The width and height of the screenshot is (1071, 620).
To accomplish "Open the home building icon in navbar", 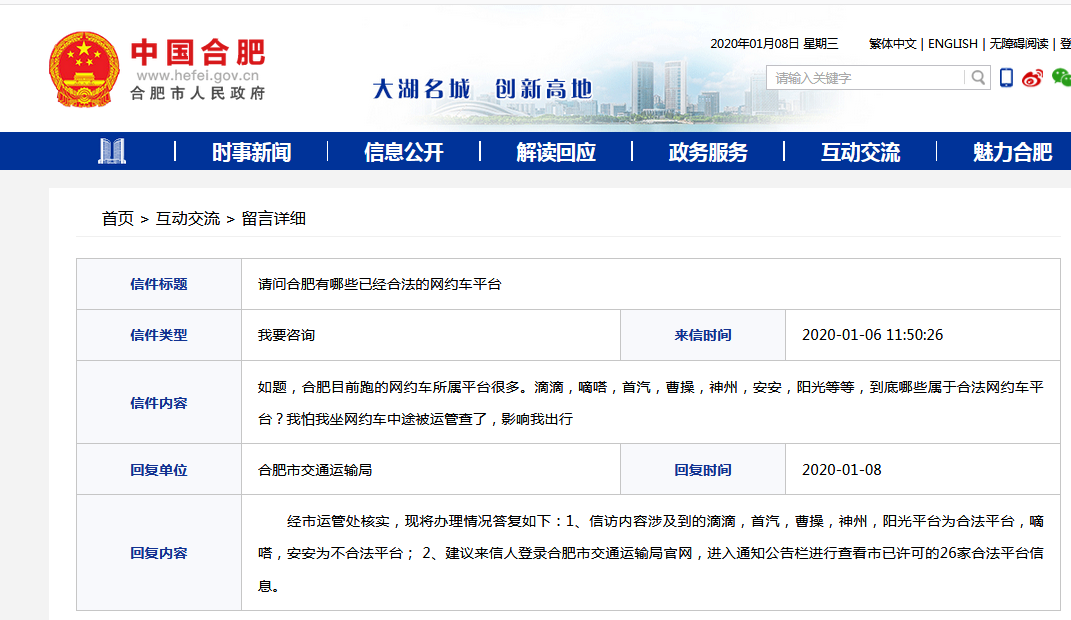I will click(112, 151).
